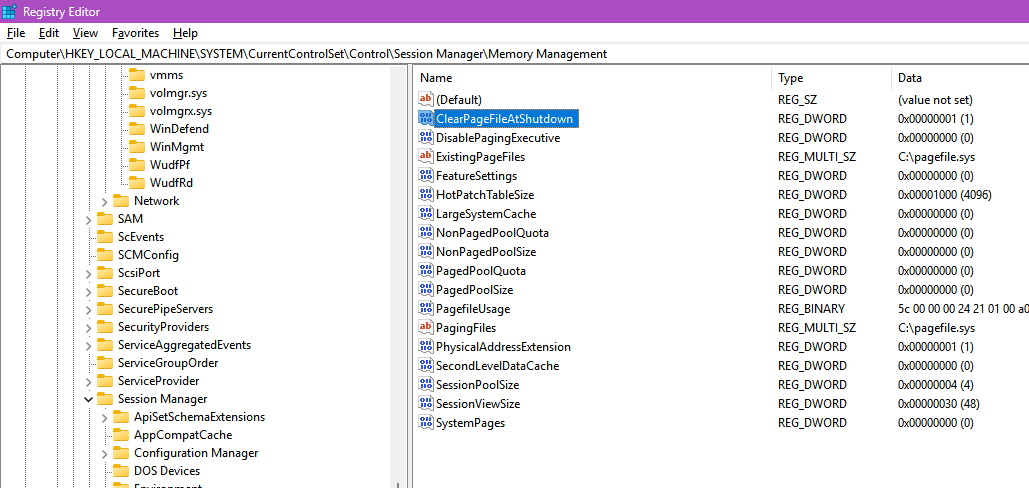1029x488 pixels.
Task: Click the PagingFiles string value icon
Action: tap(427, 327)
